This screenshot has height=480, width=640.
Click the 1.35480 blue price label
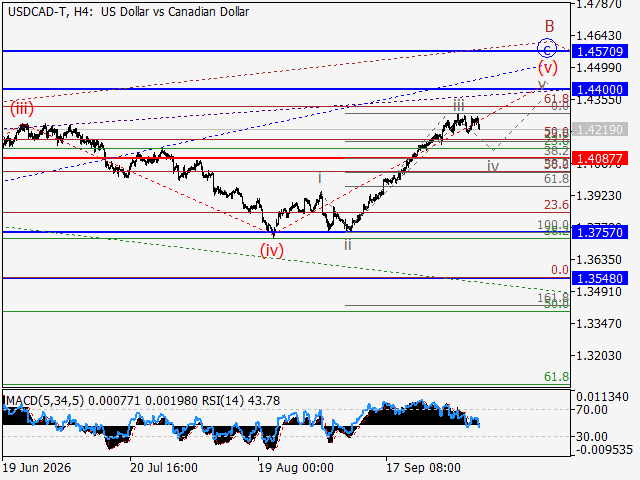point(600,278)
